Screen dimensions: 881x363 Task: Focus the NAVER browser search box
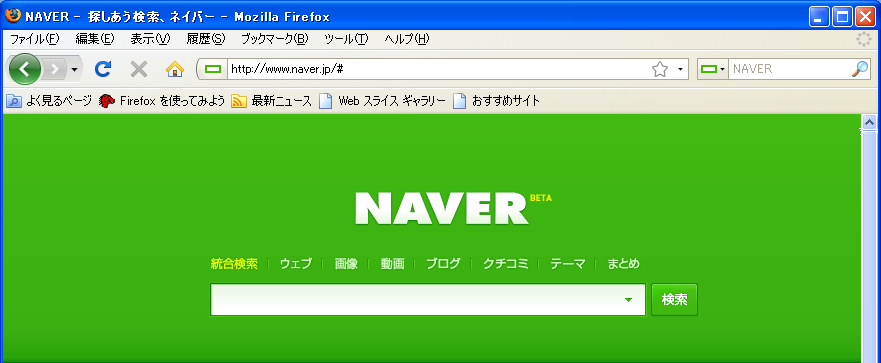789,69
